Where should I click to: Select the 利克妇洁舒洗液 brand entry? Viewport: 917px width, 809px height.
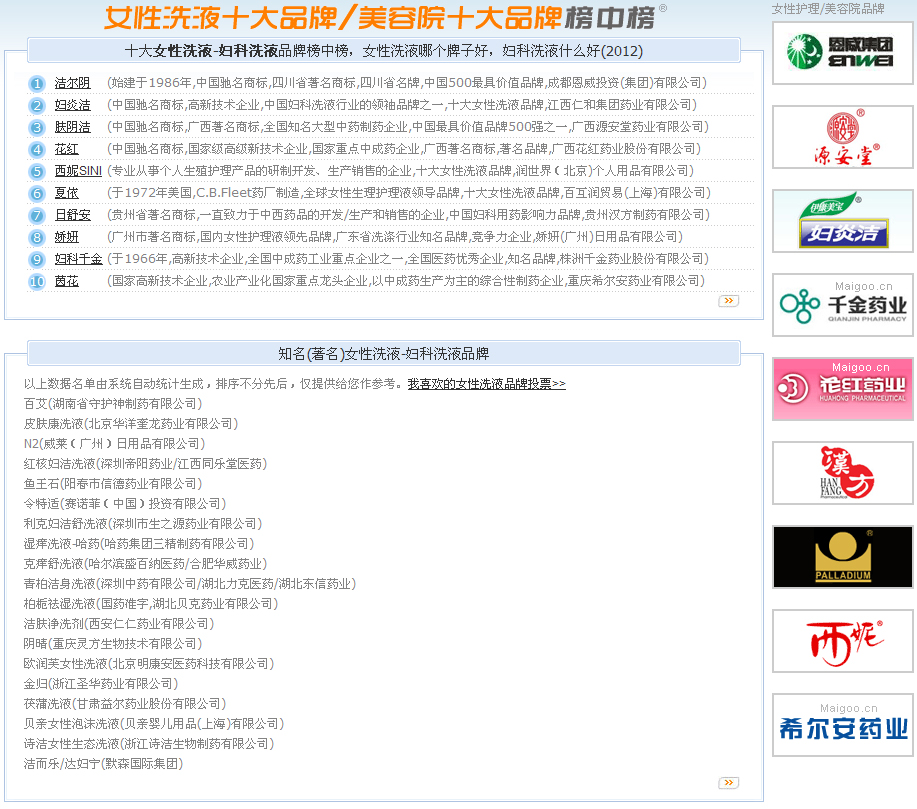click(143, 524)
